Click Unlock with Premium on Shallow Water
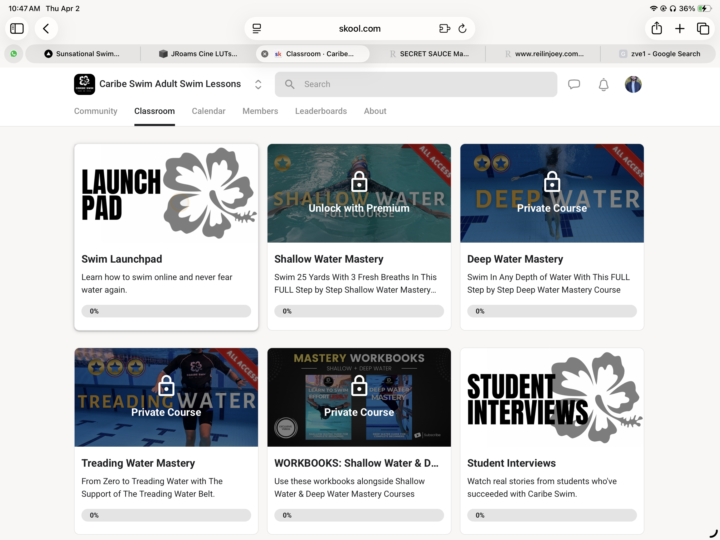Image resolution: width=720 pixels, height=540 pixels. (x=359, y=208)
